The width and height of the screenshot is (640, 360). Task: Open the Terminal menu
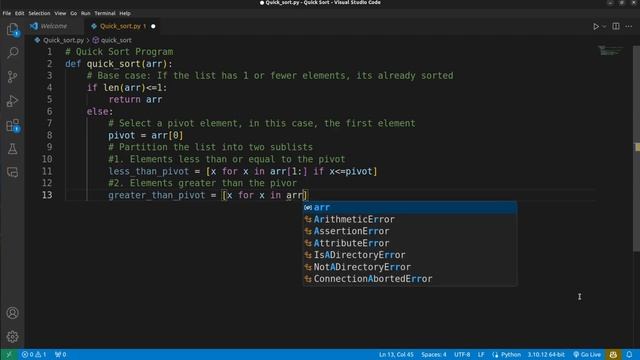click(105, 13)
